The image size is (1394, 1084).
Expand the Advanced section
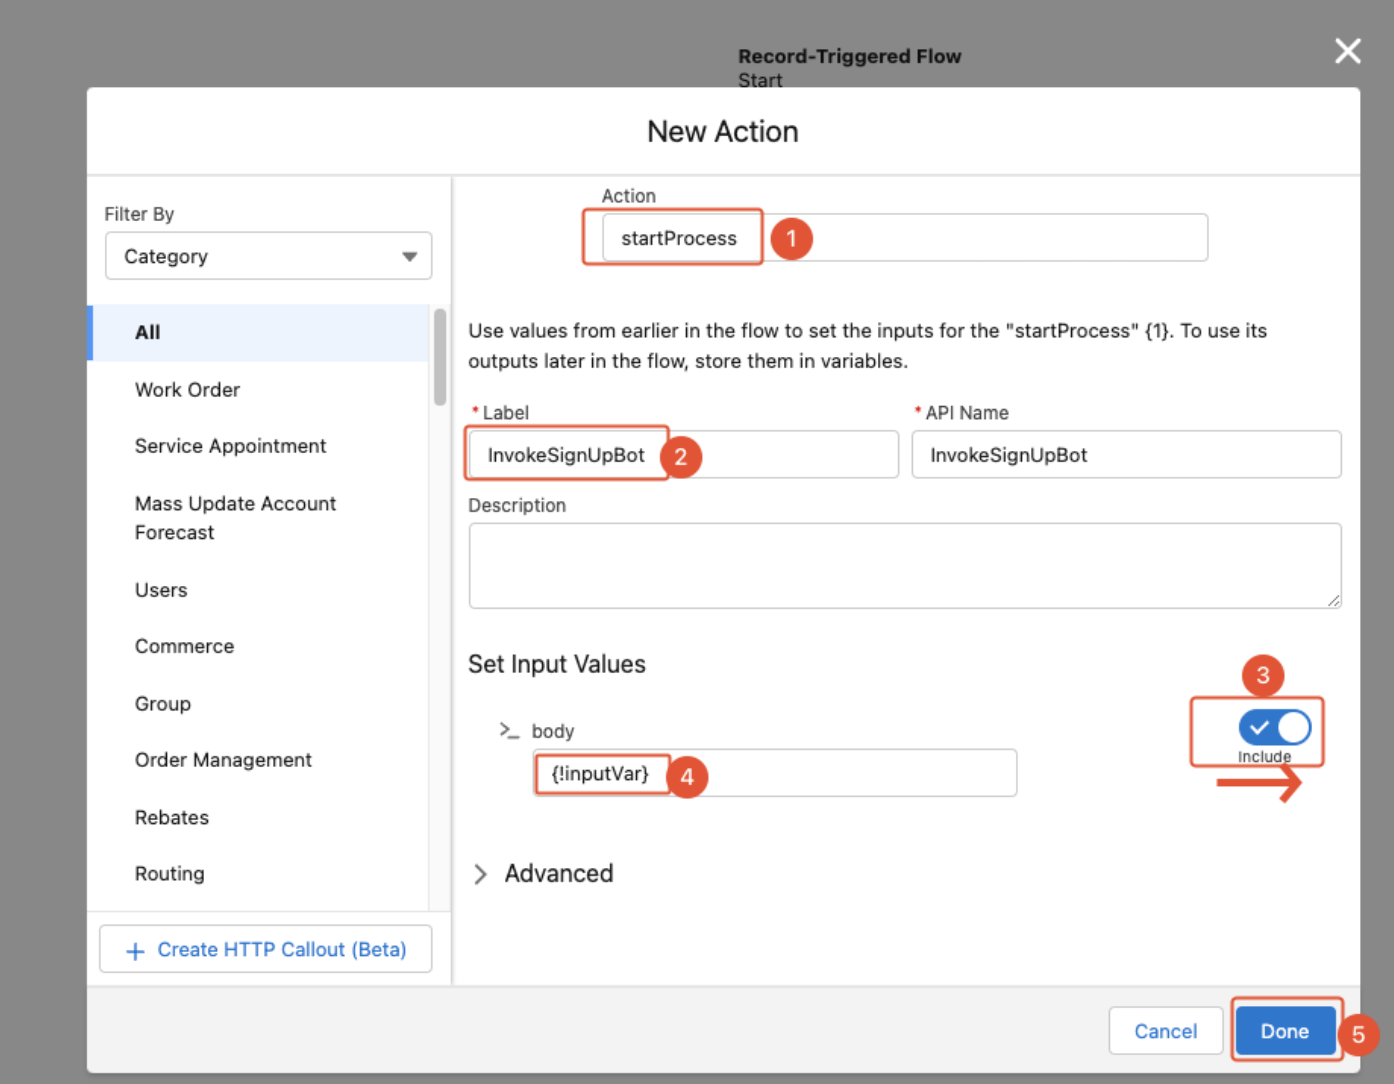(x=481, y=874)
